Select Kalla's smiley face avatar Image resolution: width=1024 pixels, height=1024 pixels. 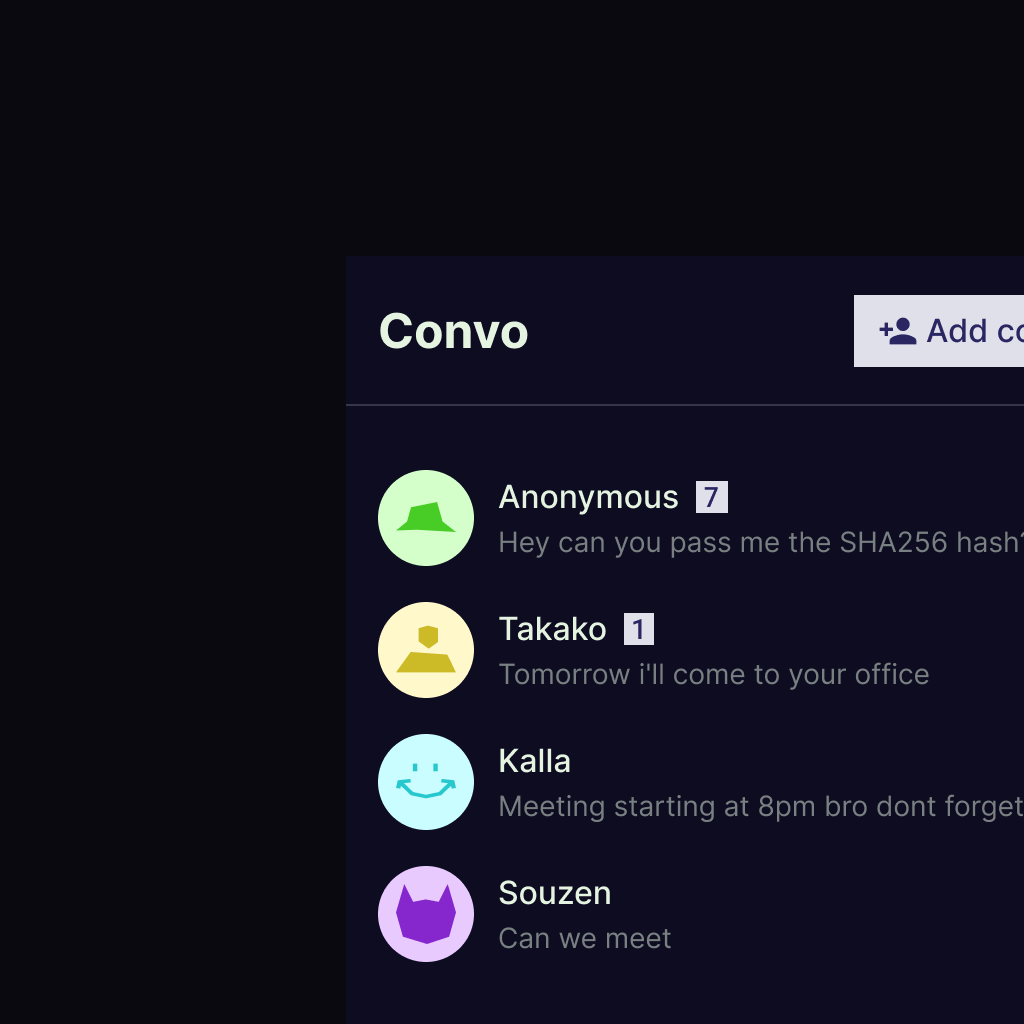point(426,782)
